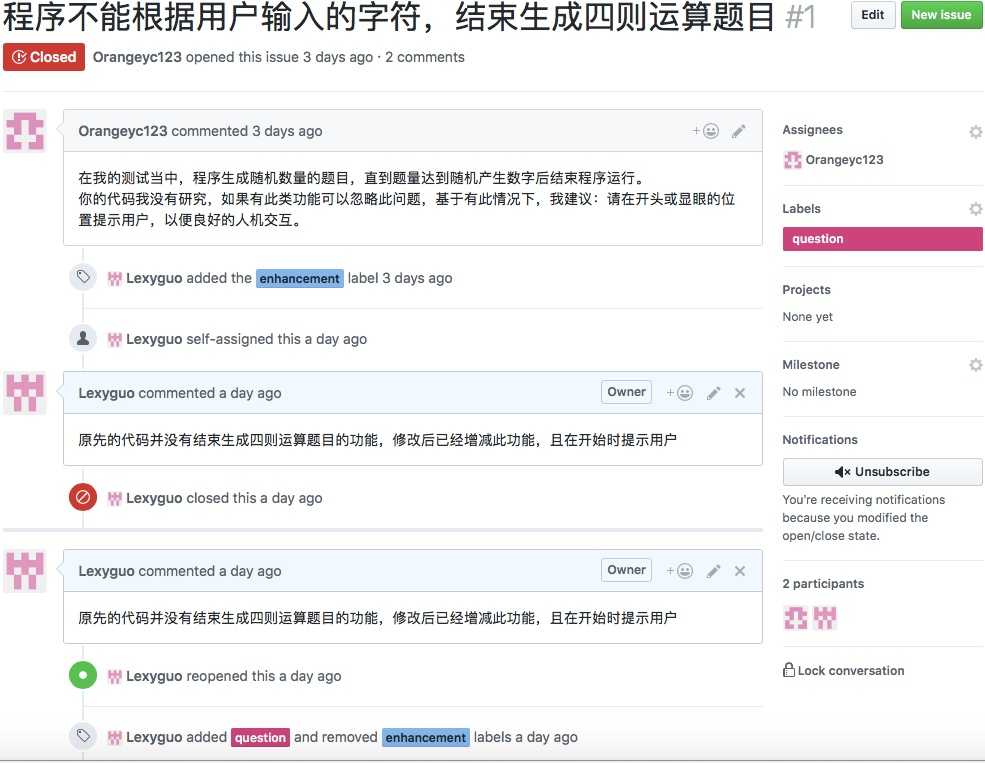The height and width of the screenshot is (763, 985).
Task: Click Lexyguo avatar beside second owner comment
Action: pos(25,571)
